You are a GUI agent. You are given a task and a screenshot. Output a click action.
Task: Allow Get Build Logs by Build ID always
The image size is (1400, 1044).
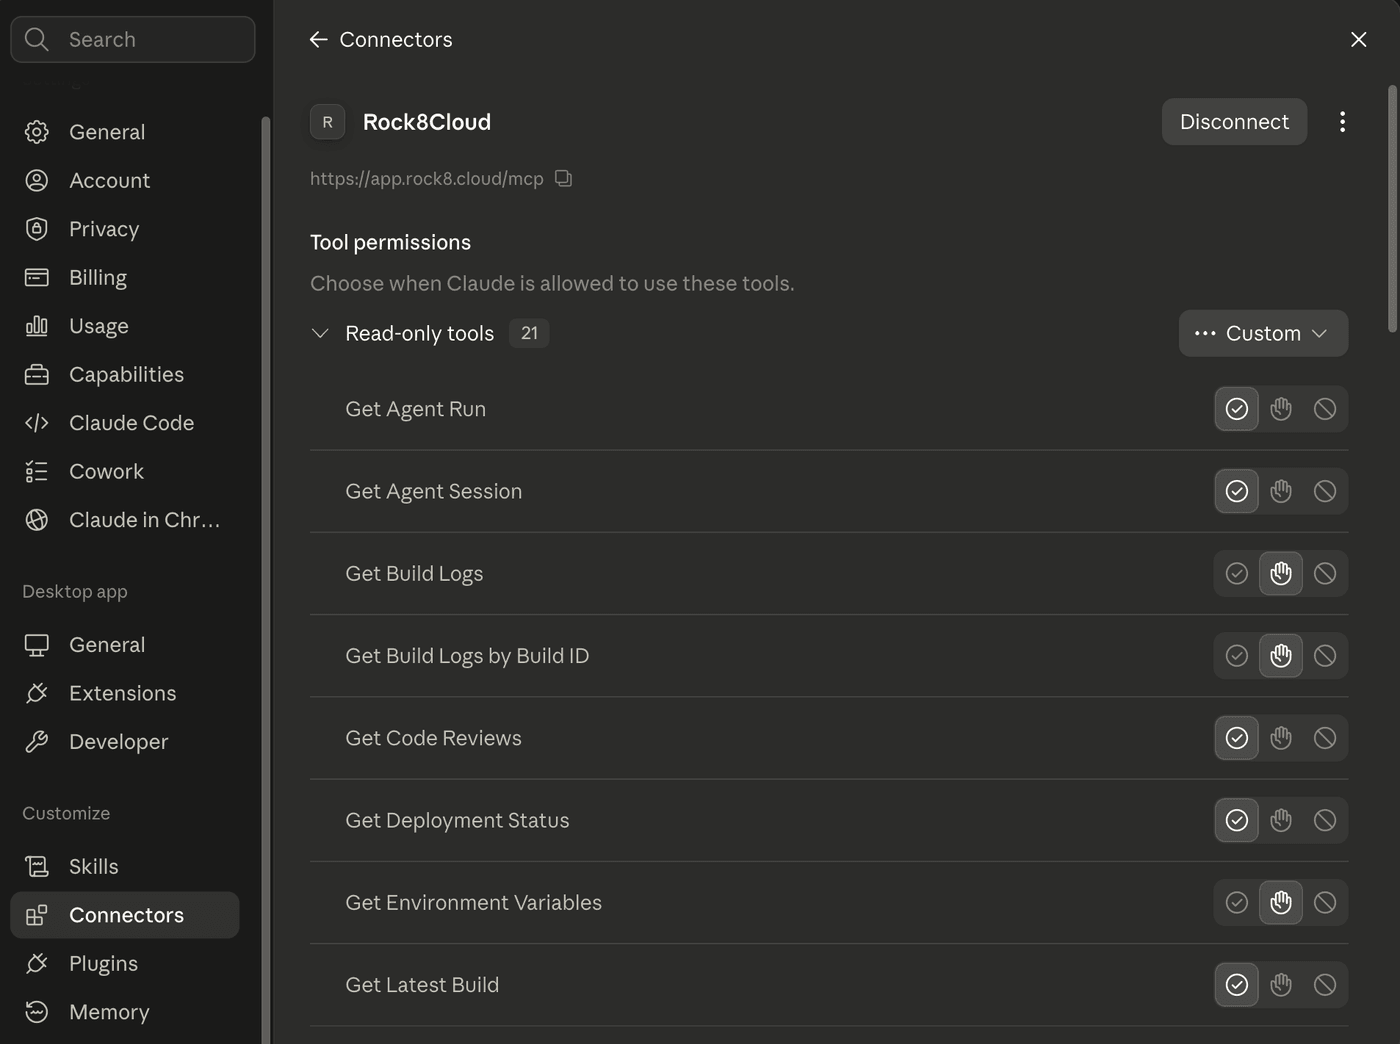pos(1237,656)
